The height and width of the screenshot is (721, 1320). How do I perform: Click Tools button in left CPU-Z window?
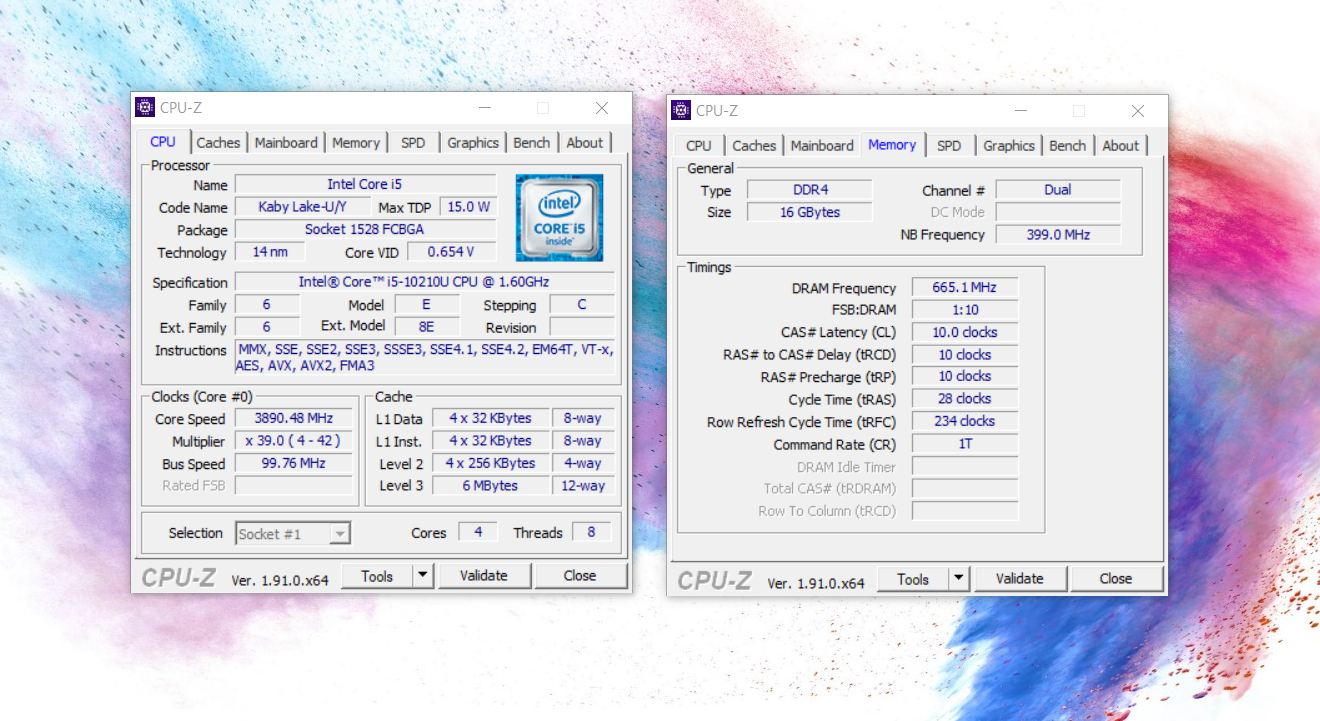coord(377,576)
